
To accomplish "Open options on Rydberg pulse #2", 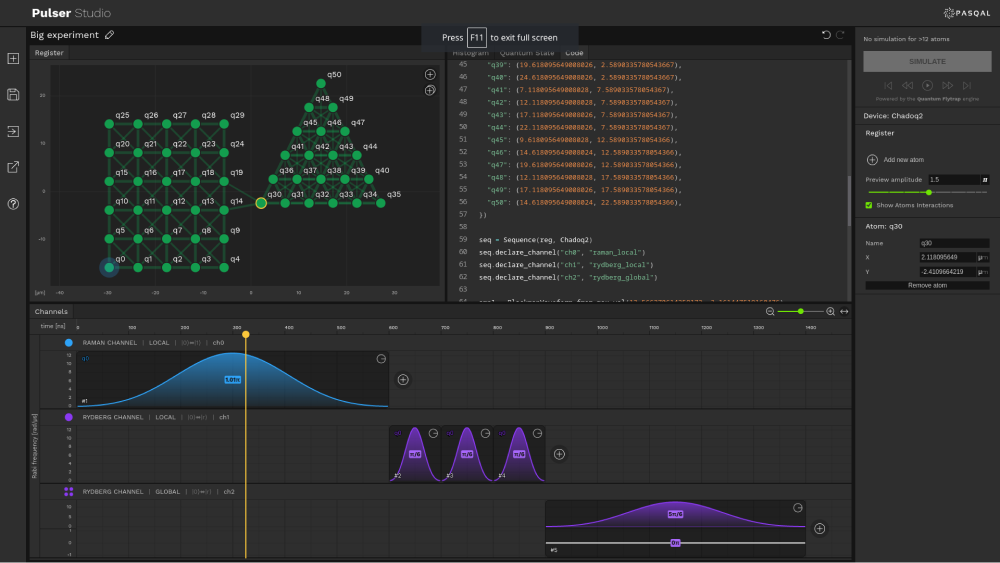I will click(433, 433).
